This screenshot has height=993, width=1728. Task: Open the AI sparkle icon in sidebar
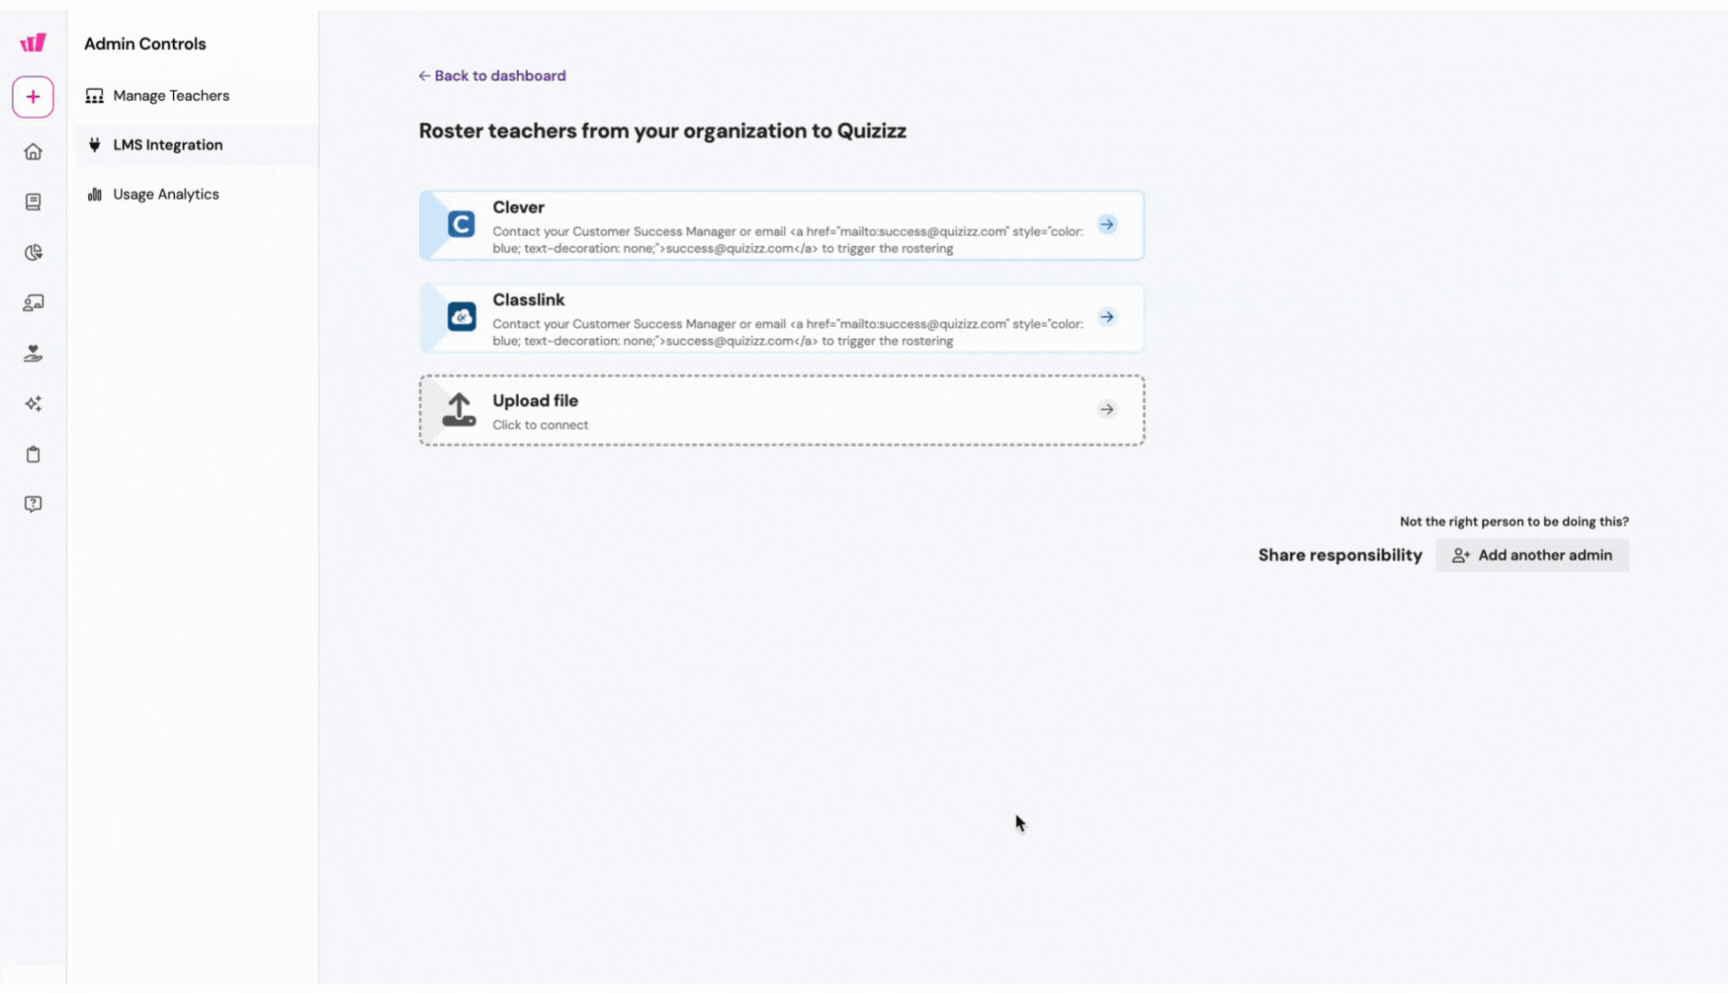33,403
